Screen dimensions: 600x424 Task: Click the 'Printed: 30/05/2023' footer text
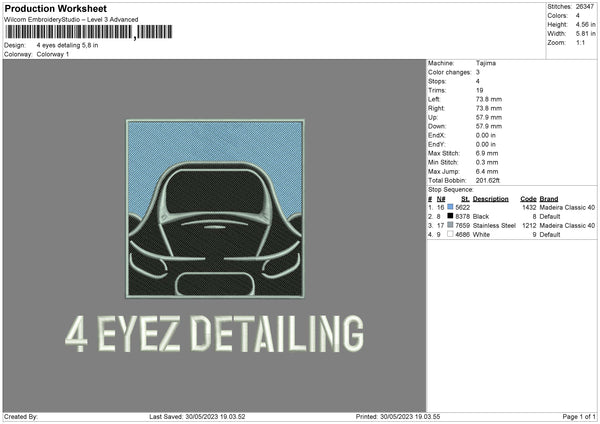coord(398,416)
